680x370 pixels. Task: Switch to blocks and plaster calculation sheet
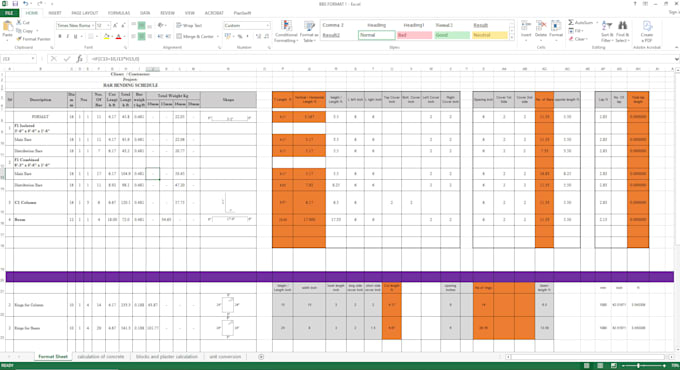tap(167, 357)
